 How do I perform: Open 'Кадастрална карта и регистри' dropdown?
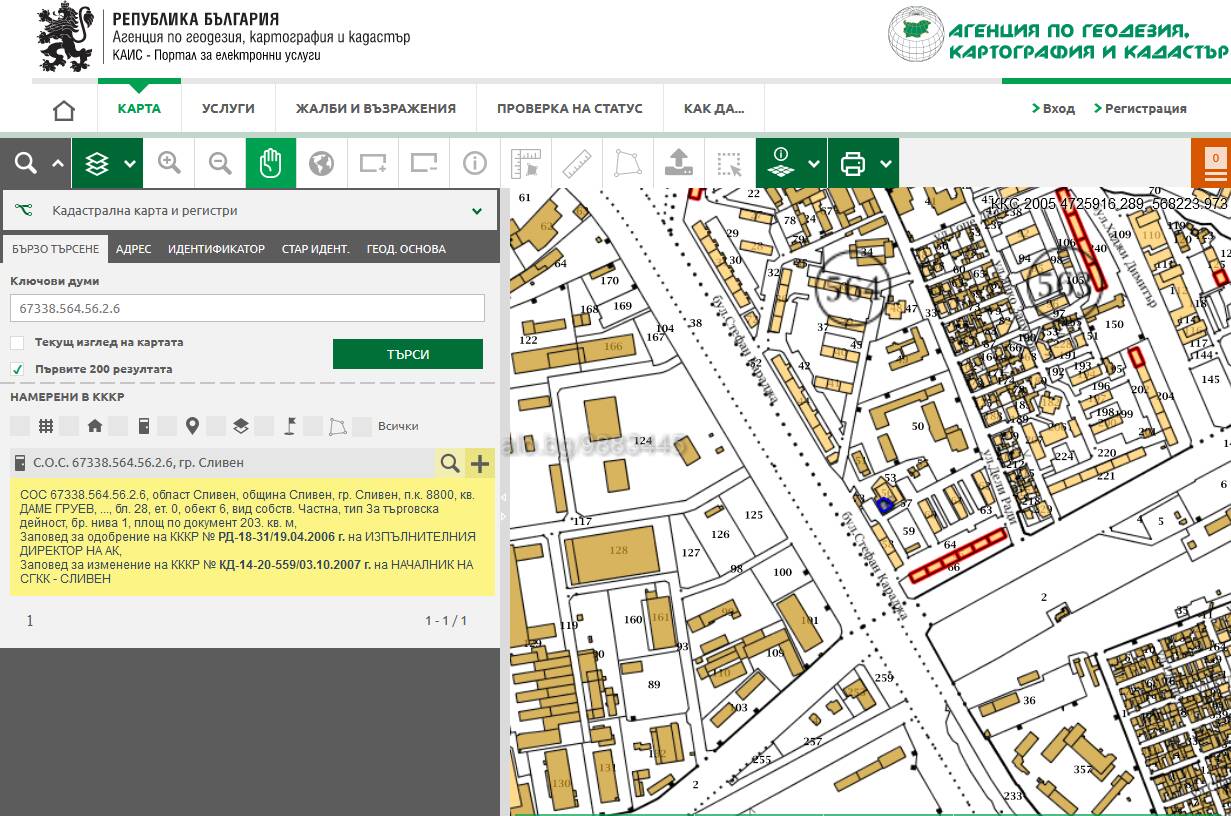pyautogui.click(x=250, y=211)
